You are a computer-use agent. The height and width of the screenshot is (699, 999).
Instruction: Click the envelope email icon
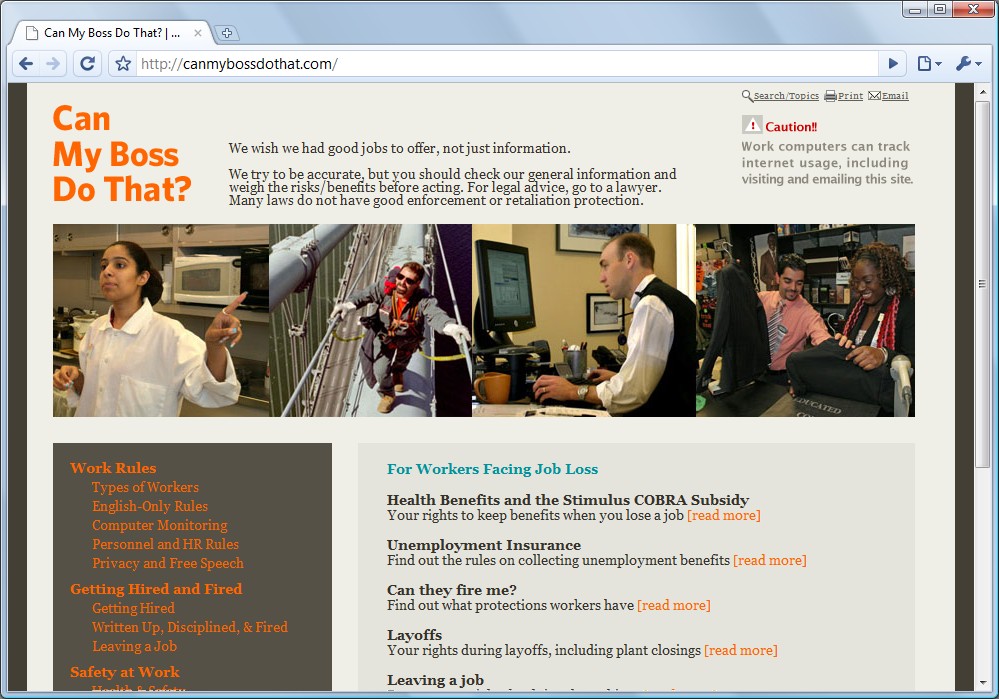point(874,96)
